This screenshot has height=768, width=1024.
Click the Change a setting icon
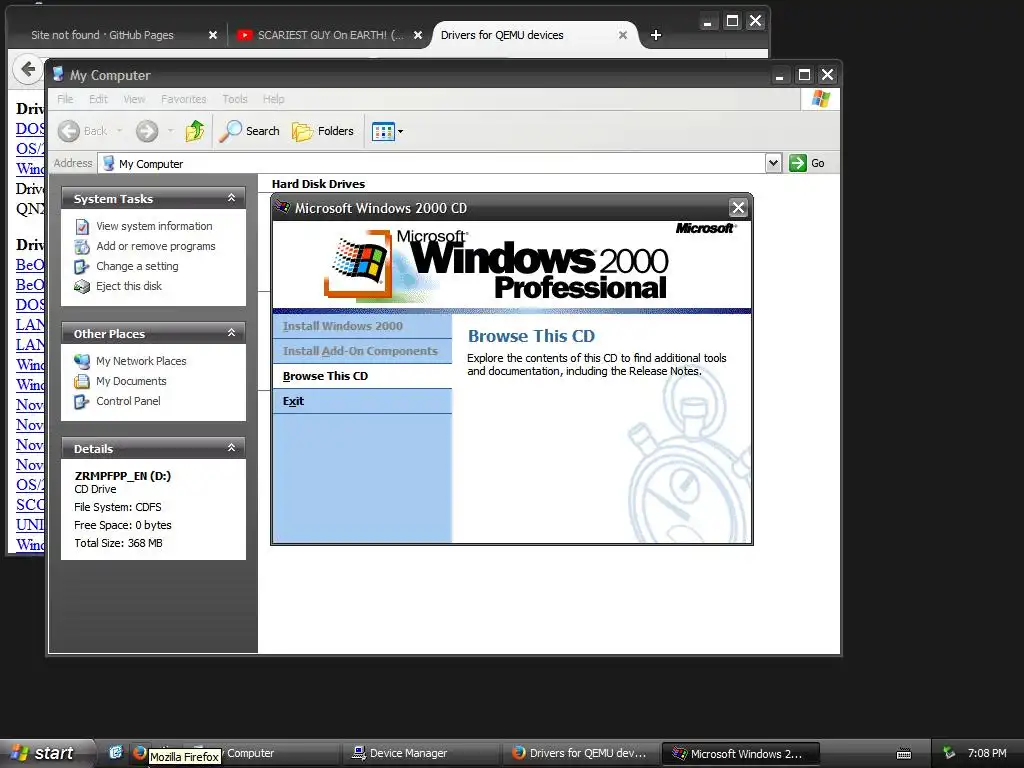tap(82, 266)
